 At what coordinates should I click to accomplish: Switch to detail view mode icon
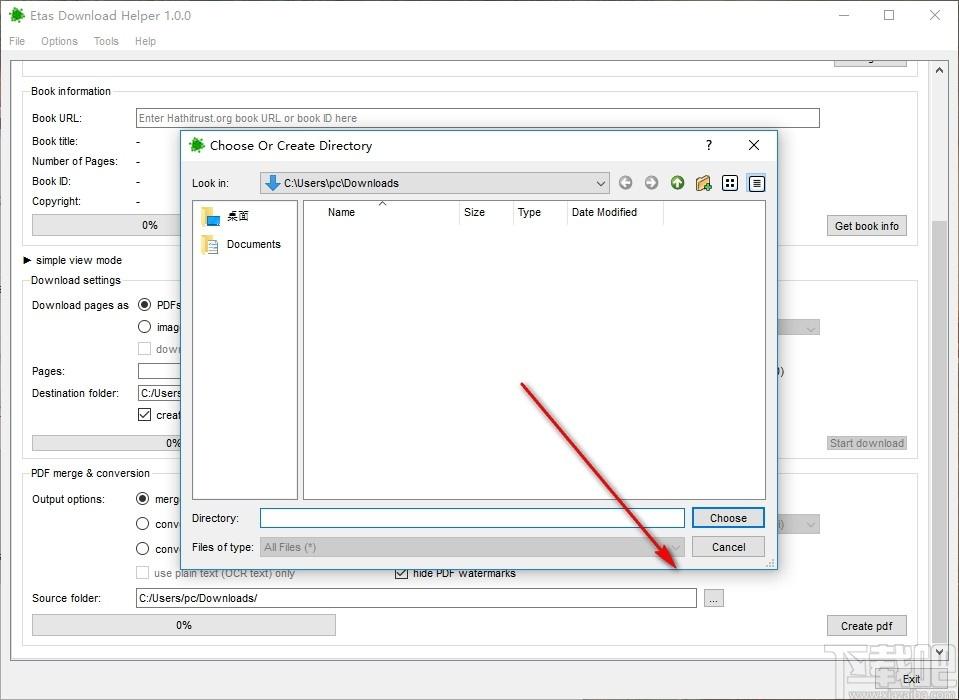pyautogui.click(x=757, y=183)
